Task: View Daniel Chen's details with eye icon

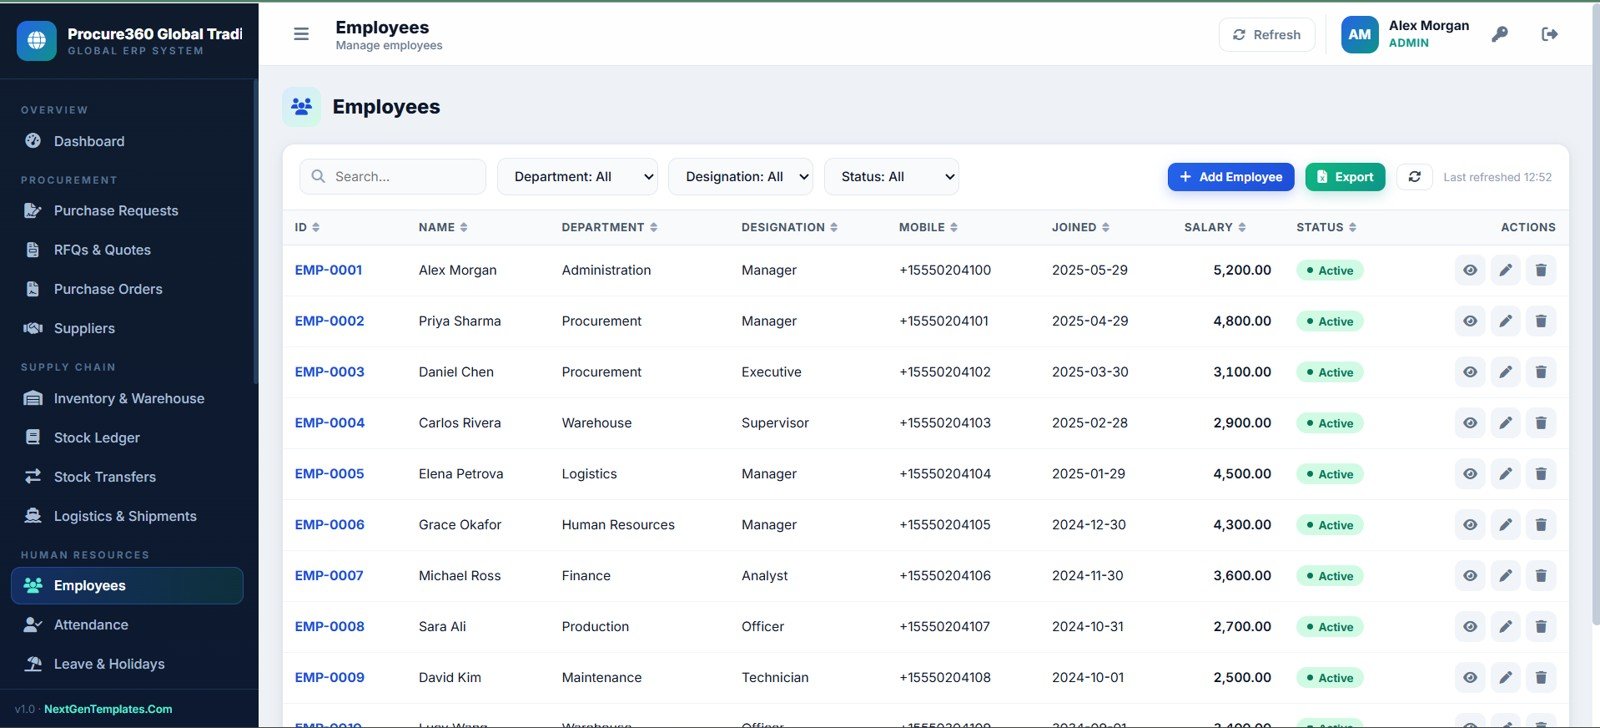Action: click(1470, 372)
